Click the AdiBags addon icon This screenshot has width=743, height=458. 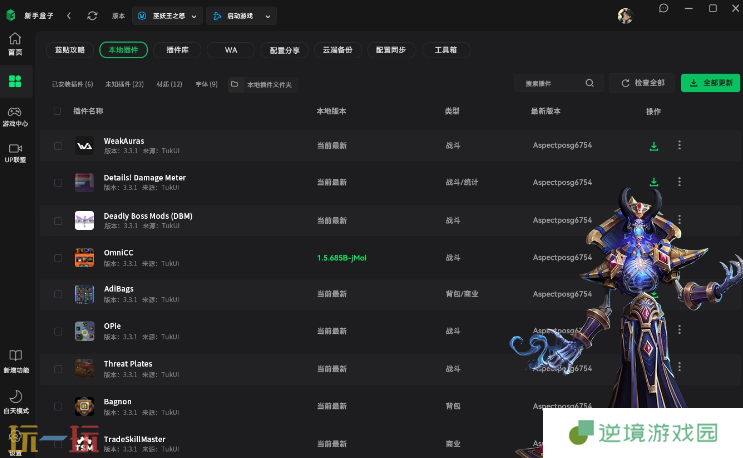coord(84,294)
